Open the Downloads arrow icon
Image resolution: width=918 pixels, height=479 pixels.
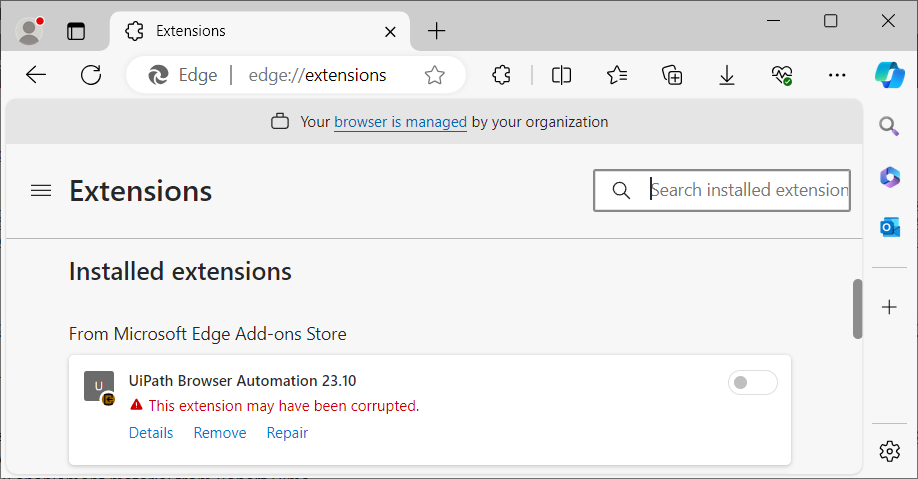[x=727, y=75]
